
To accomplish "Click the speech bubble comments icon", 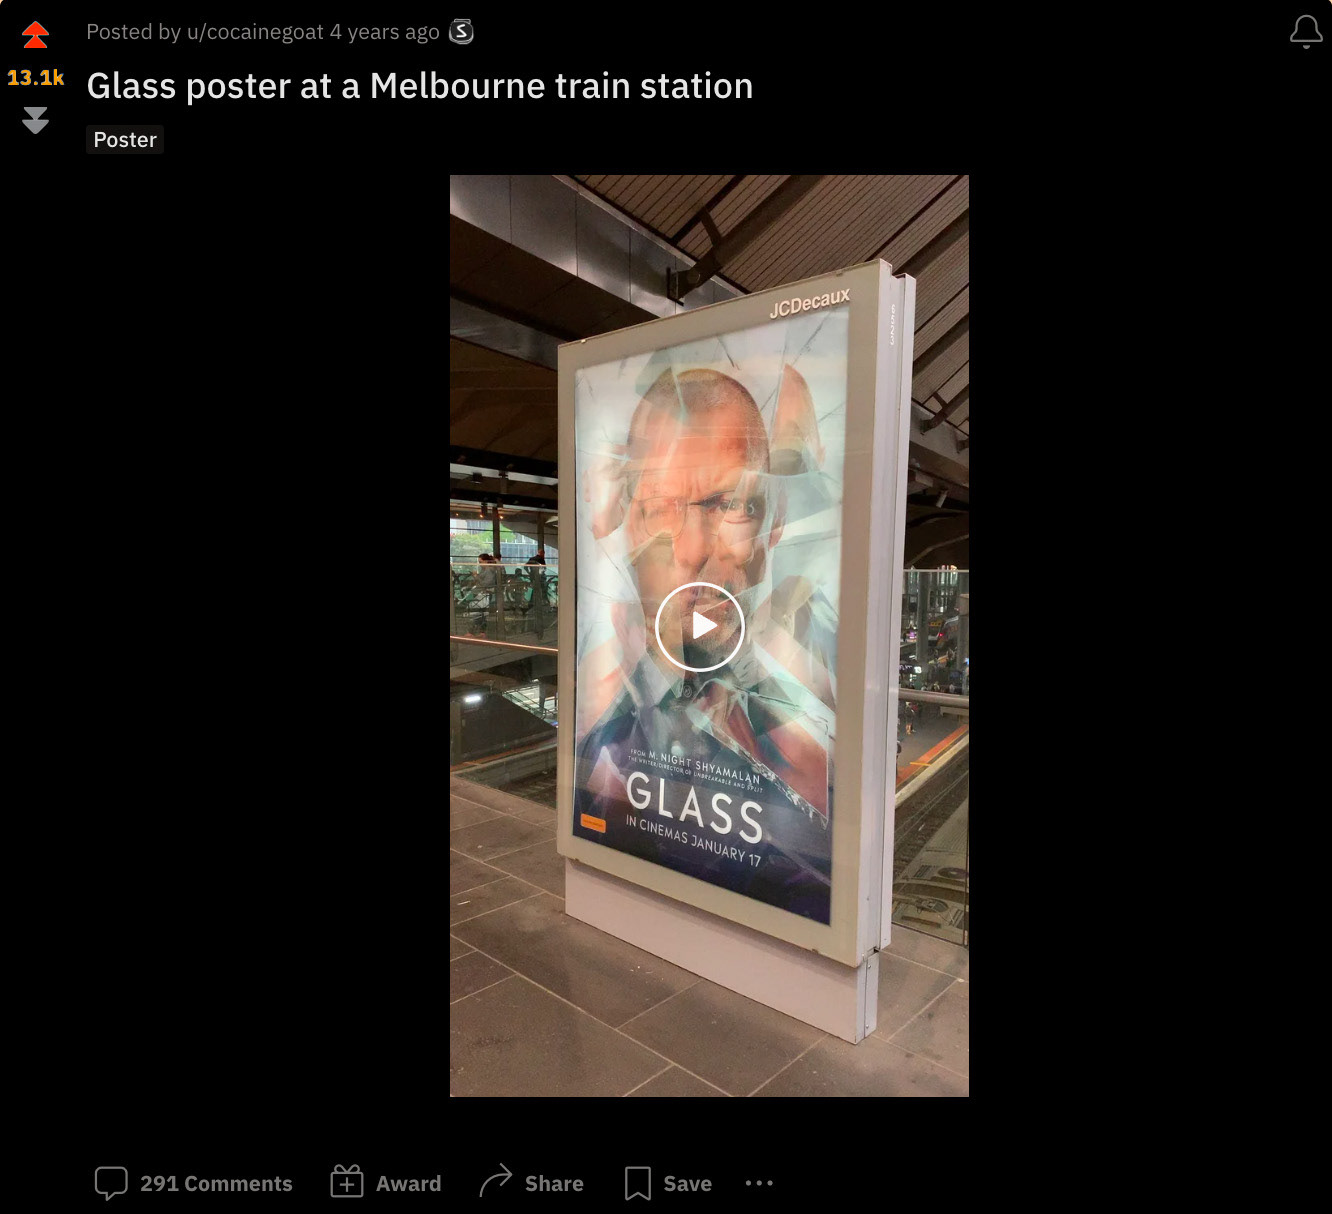I will (111, 1183).
